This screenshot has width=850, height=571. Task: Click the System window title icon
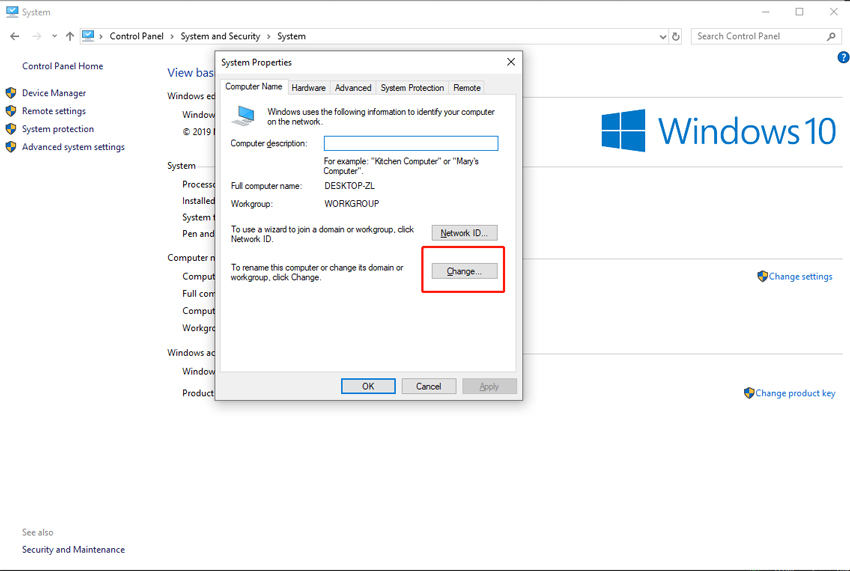point(12,11)
